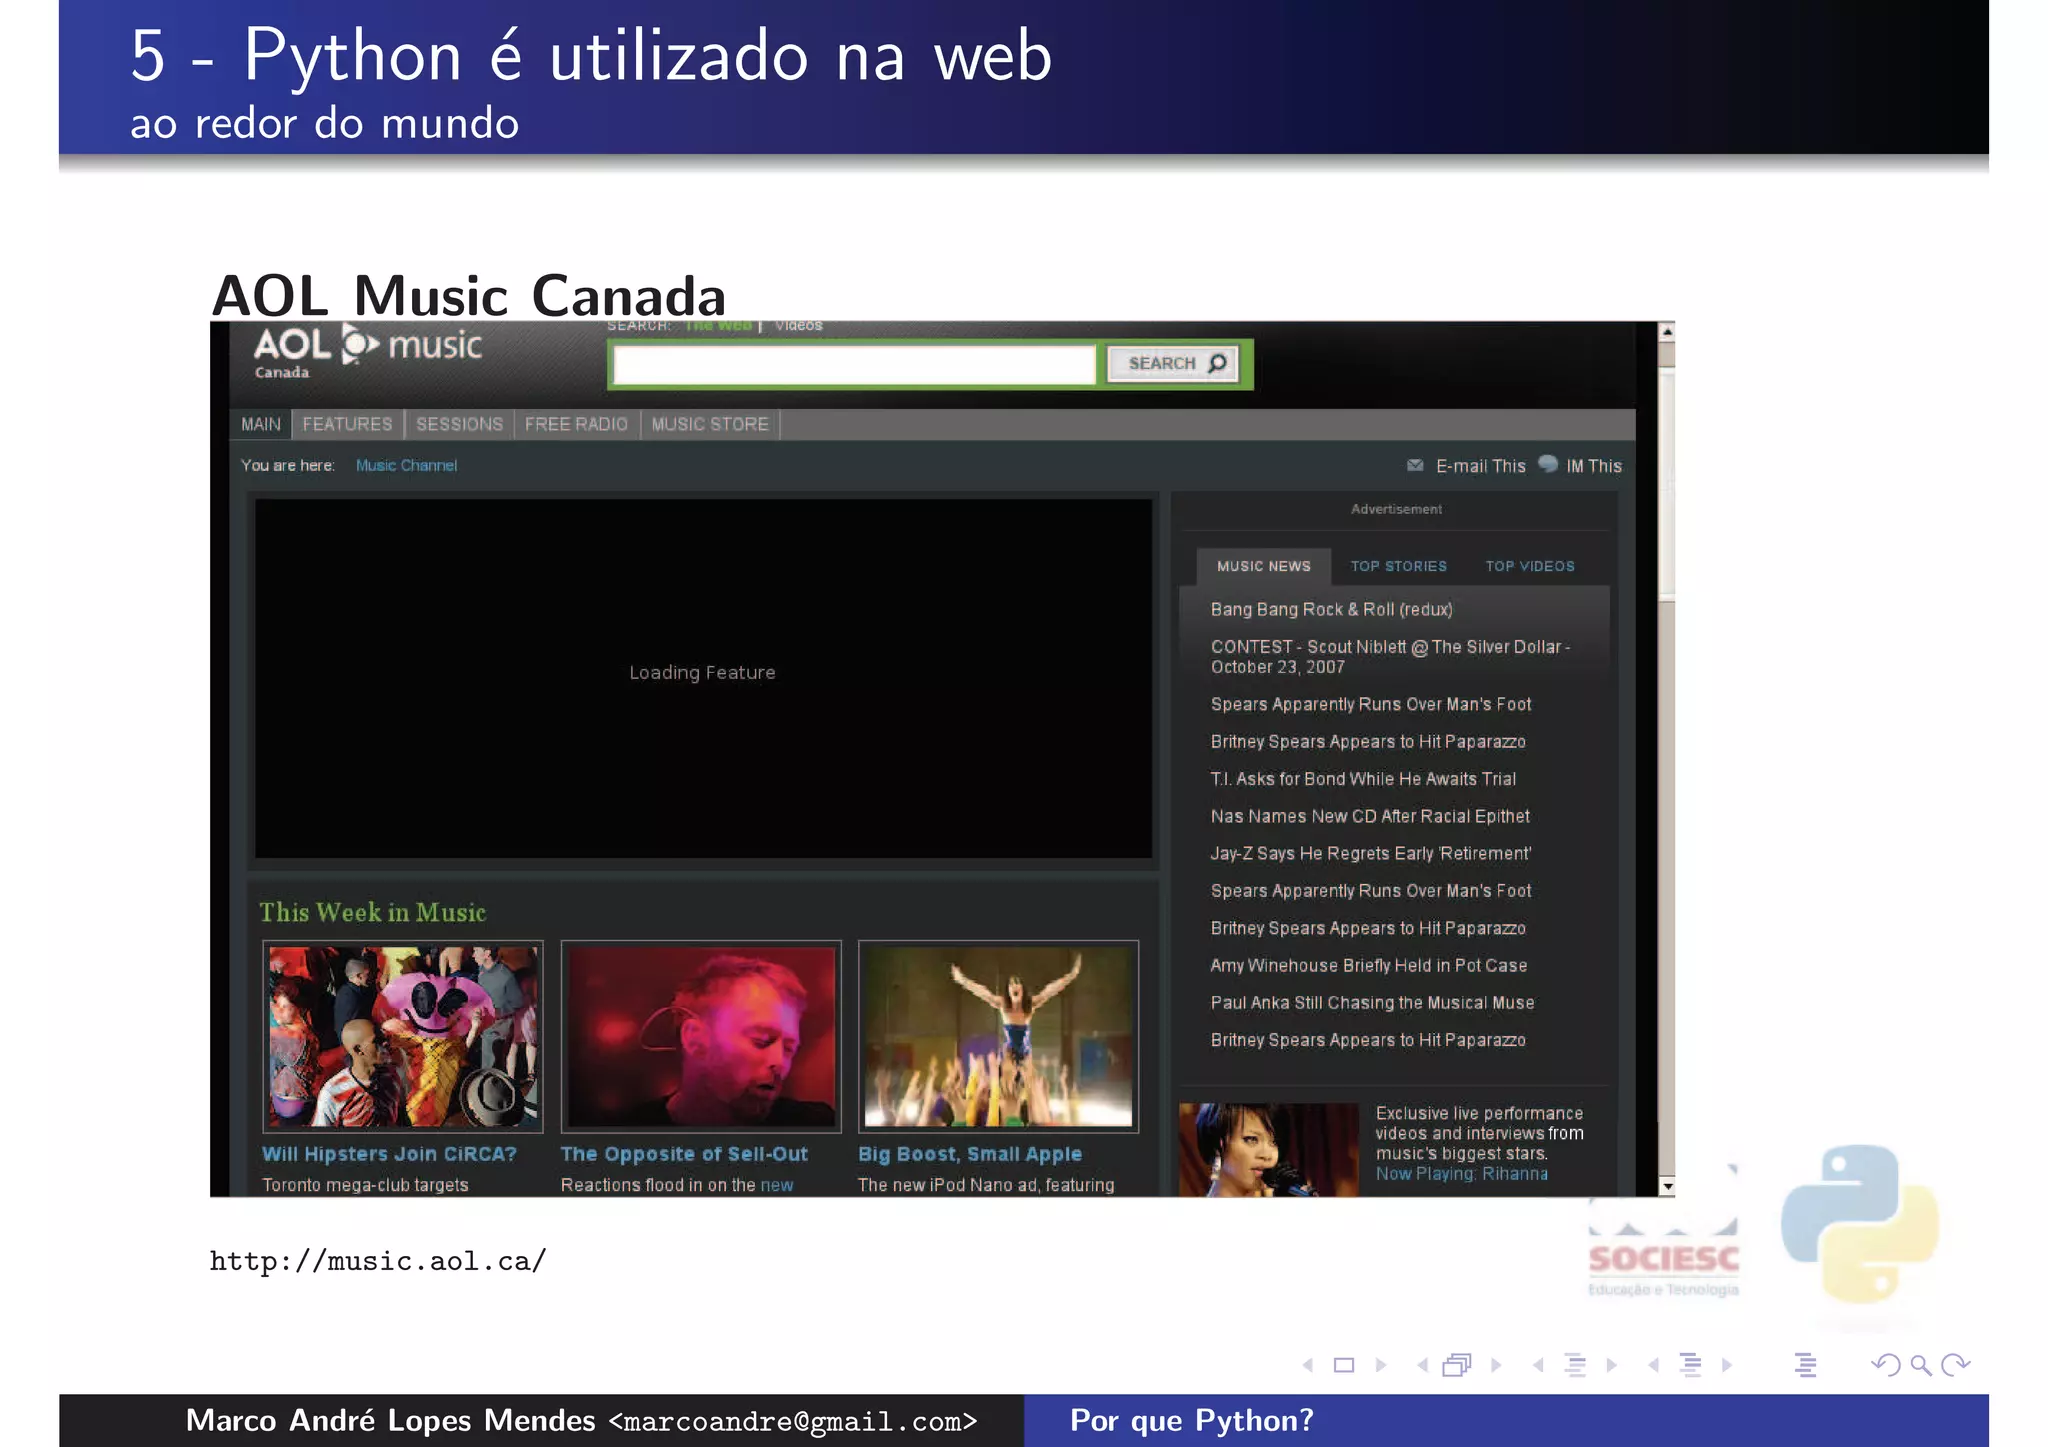Image resolution: width=2048 pixels, height=1447 pixels.
Task: Click 'Big Boost, Small Apple' article title
Action: (970, 1154)
